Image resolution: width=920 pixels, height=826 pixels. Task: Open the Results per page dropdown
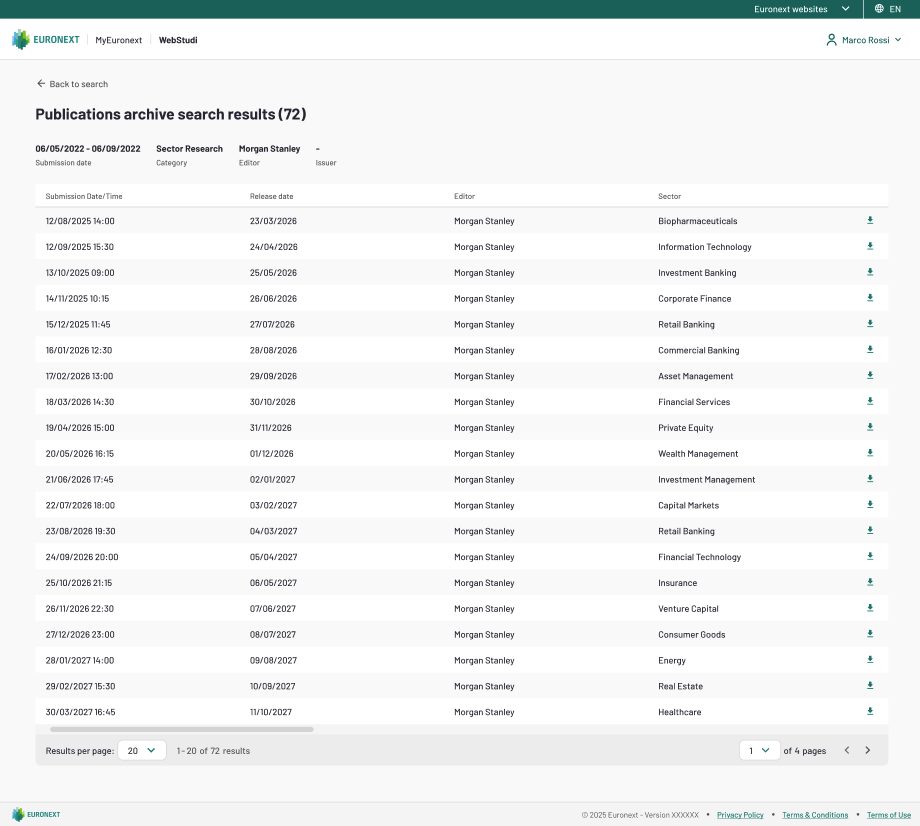coord(142,750)
